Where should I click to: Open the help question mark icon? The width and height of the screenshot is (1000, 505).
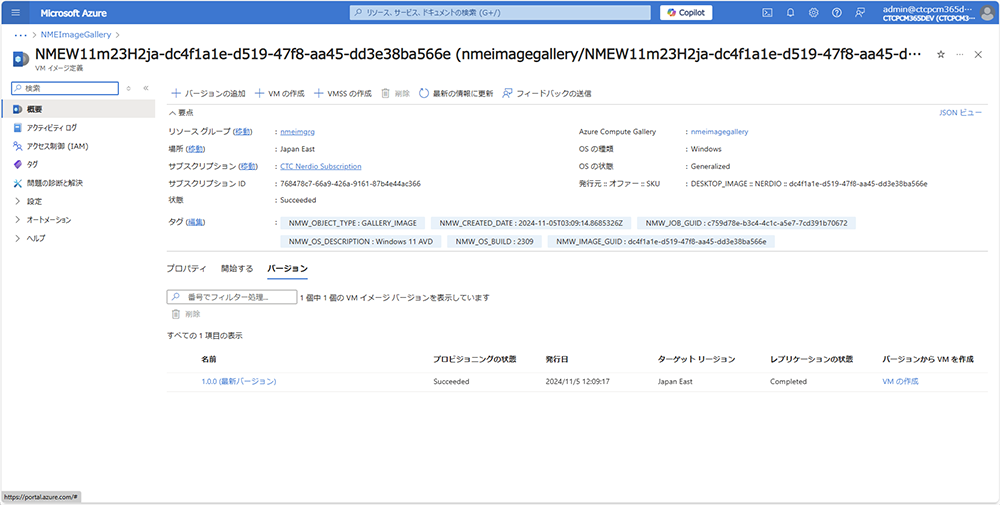pyautogui.click(x=837, y=13)
